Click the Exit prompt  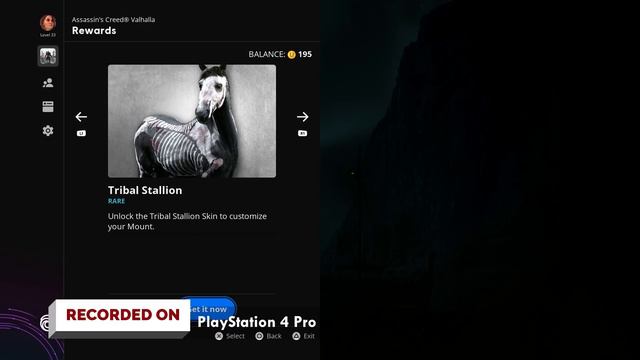[x=304, y=336]
